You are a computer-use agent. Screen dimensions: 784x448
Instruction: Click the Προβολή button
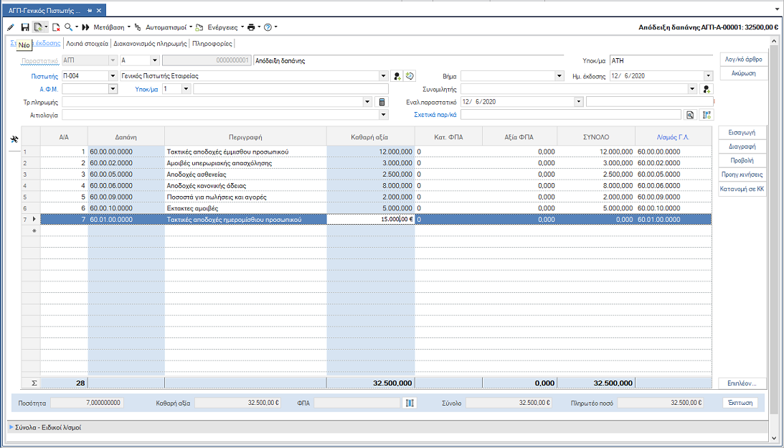(742, 161)
